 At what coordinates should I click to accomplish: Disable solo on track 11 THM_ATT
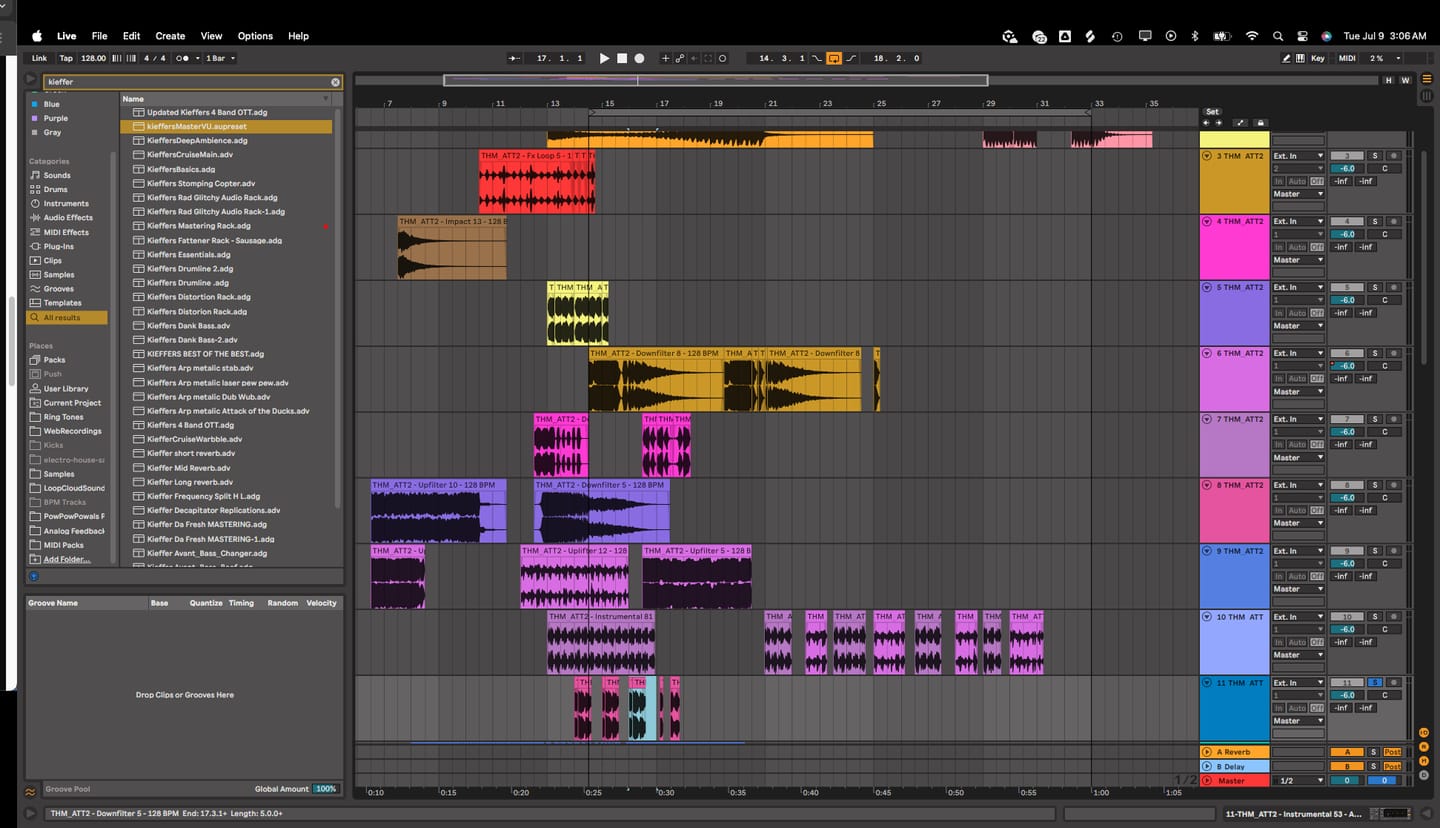pyautogui.click(x=1374, y=683)
